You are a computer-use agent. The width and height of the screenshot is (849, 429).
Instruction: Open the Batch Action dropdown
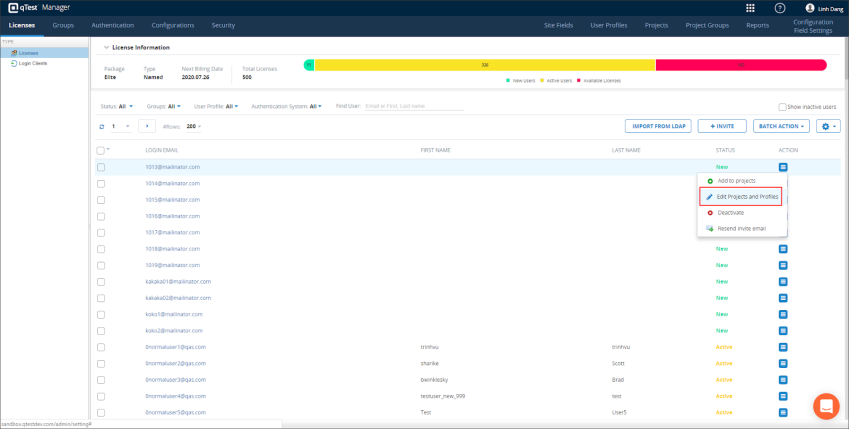pos(780,126)
